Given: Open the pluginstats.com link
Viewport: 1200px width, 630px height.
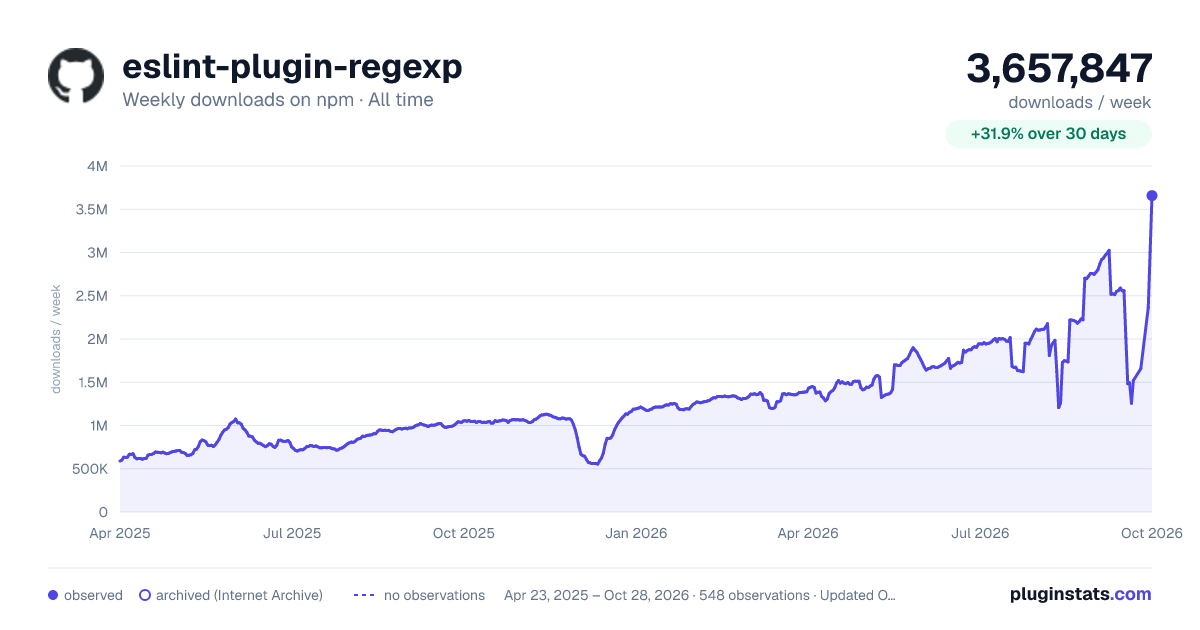Looking at the screenshot, I should coord(1081,594).
